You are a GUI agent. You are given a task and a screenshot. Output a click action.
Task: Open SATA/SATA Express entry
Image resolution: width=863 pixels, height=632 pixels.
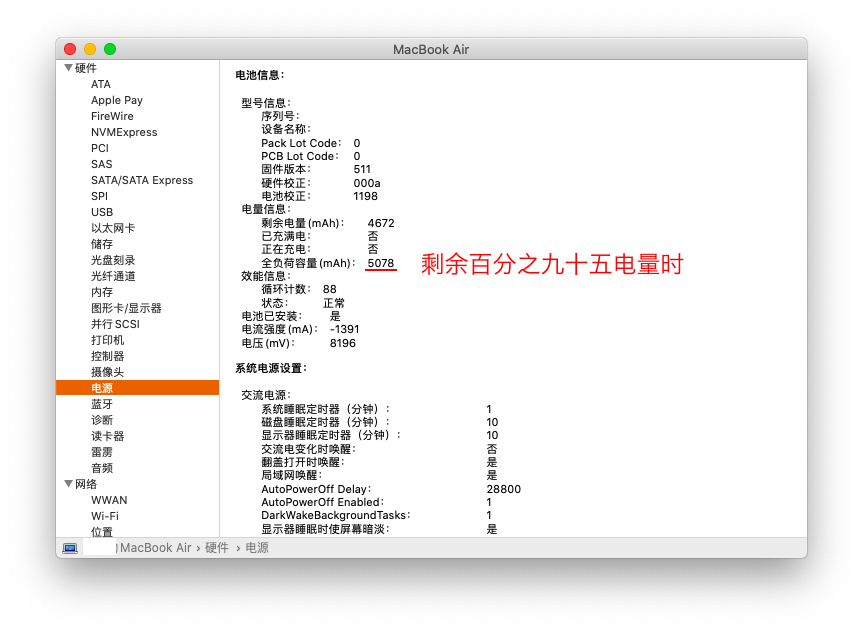click(142, 180)
